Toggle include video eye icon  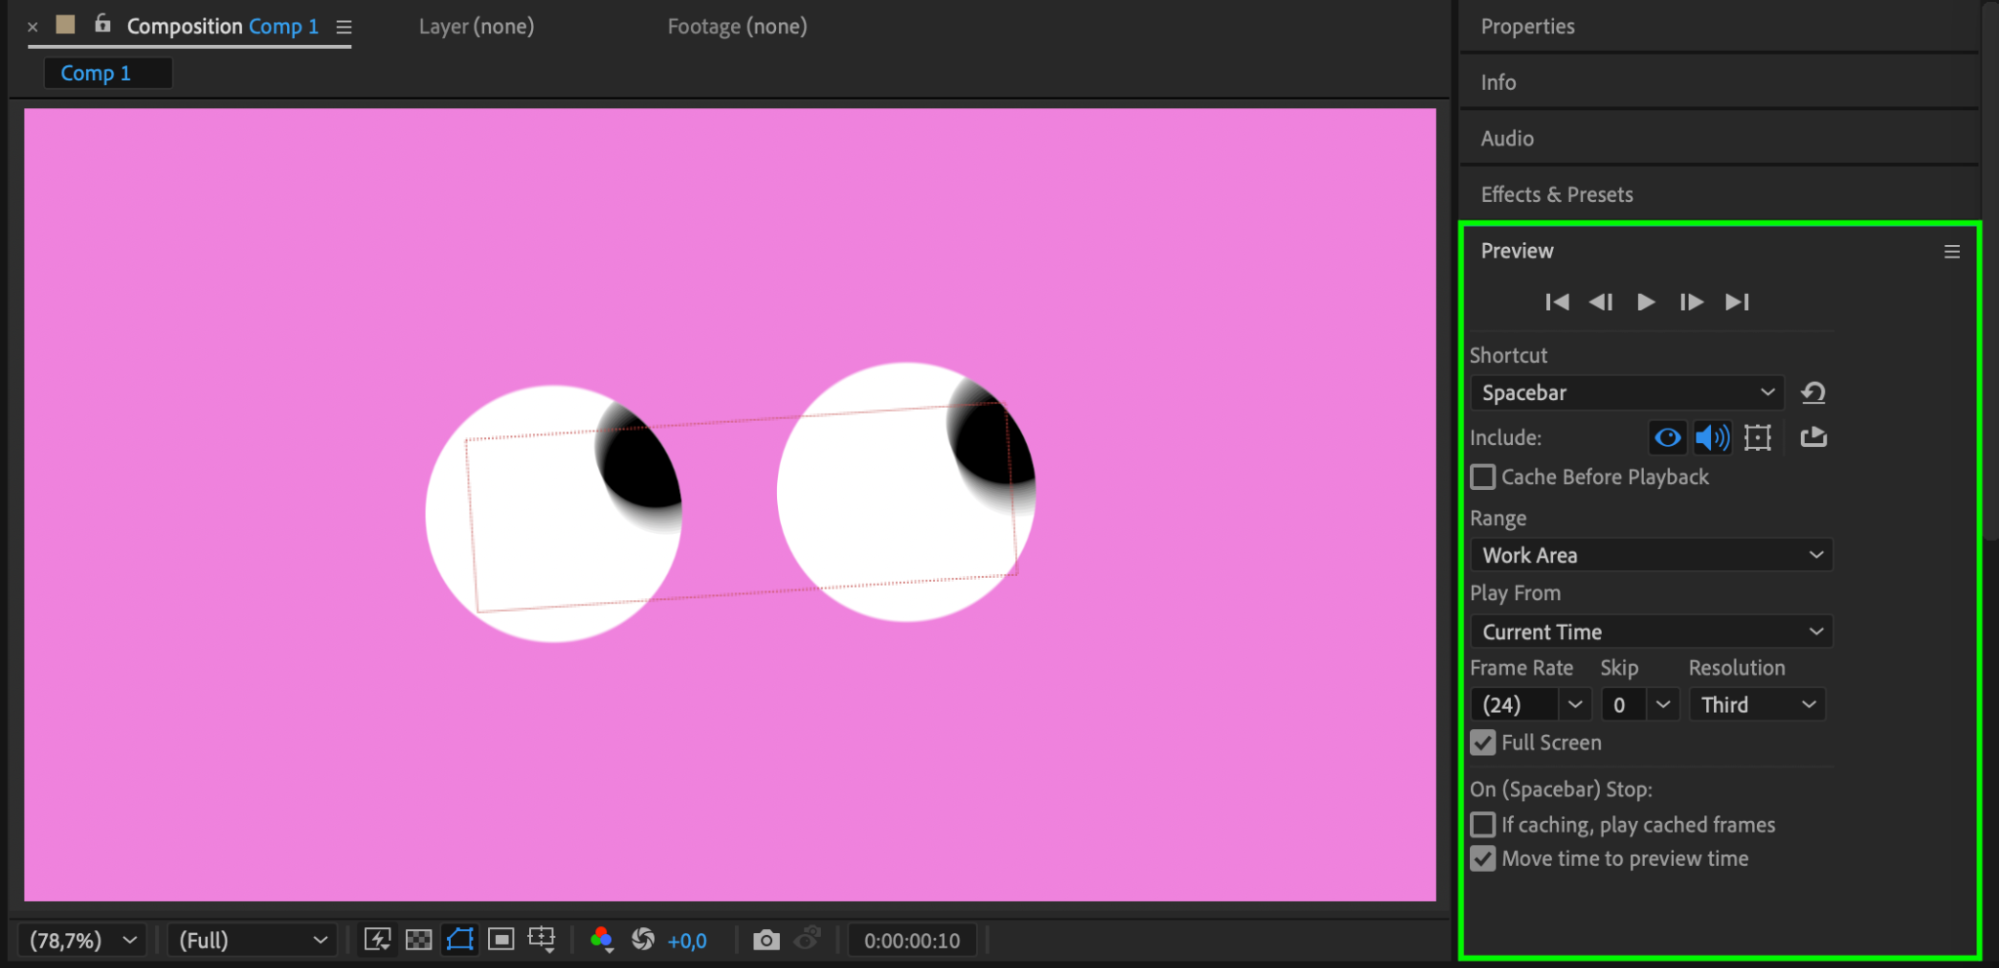pyautogui.click(x=1667, y=438)
